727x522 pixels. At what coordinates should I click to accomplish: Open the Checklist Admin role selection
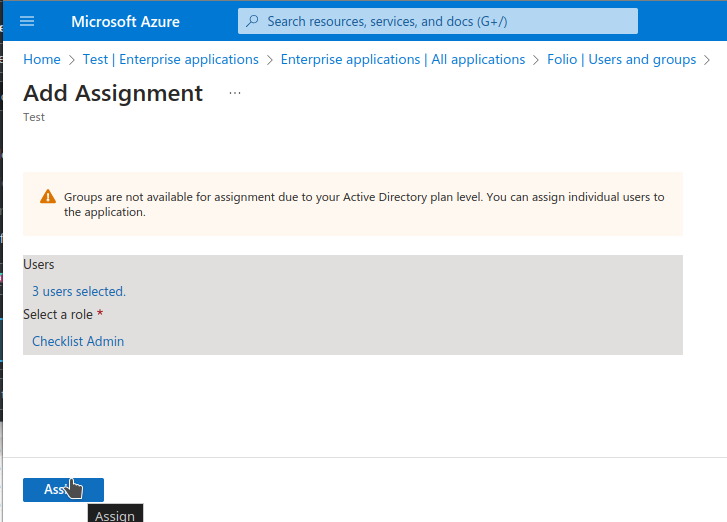[x=78, y=341]
